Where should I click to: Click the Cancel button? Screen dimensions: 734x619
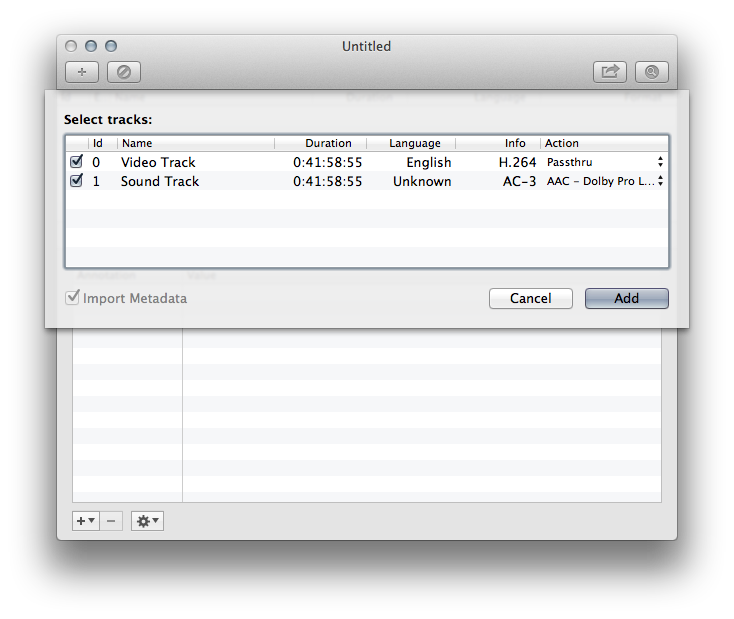click(x=530, y=298)
